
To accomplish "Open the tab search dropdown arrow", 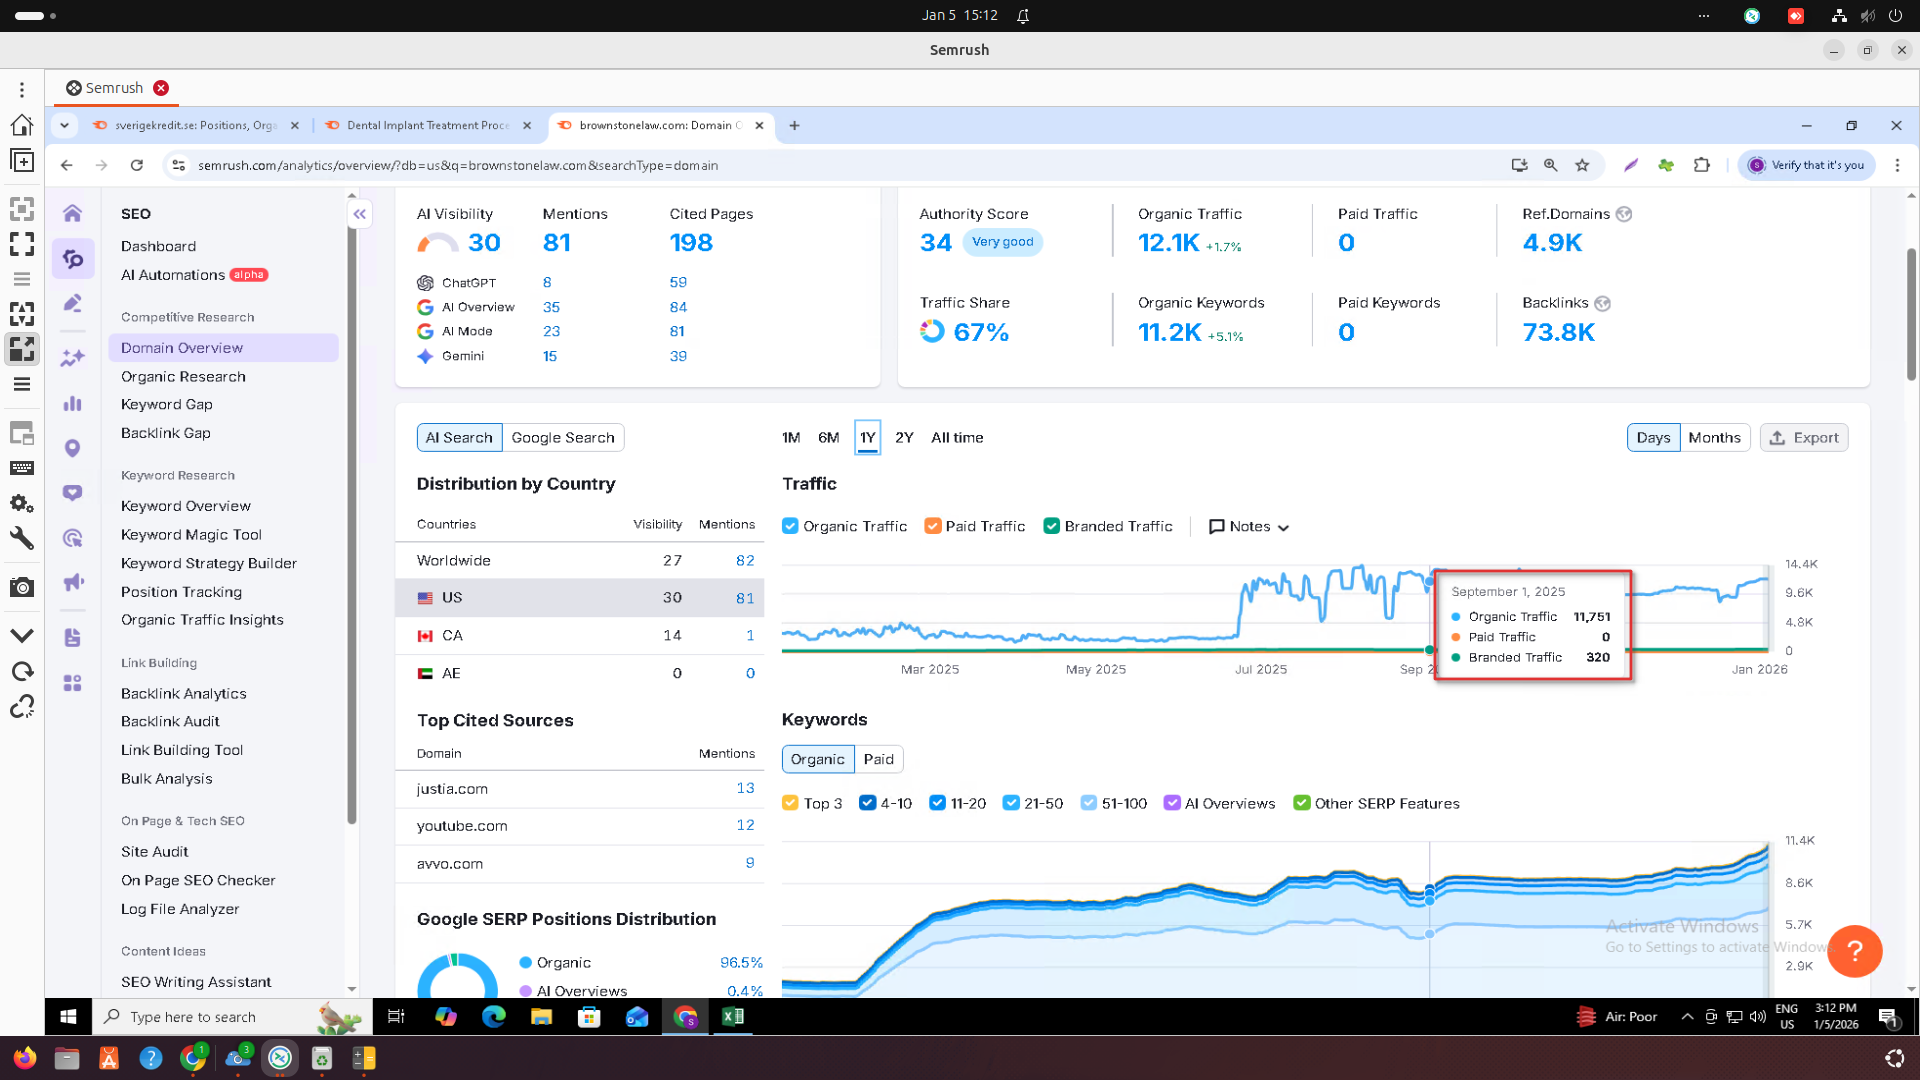I will (x=64, y=126).
